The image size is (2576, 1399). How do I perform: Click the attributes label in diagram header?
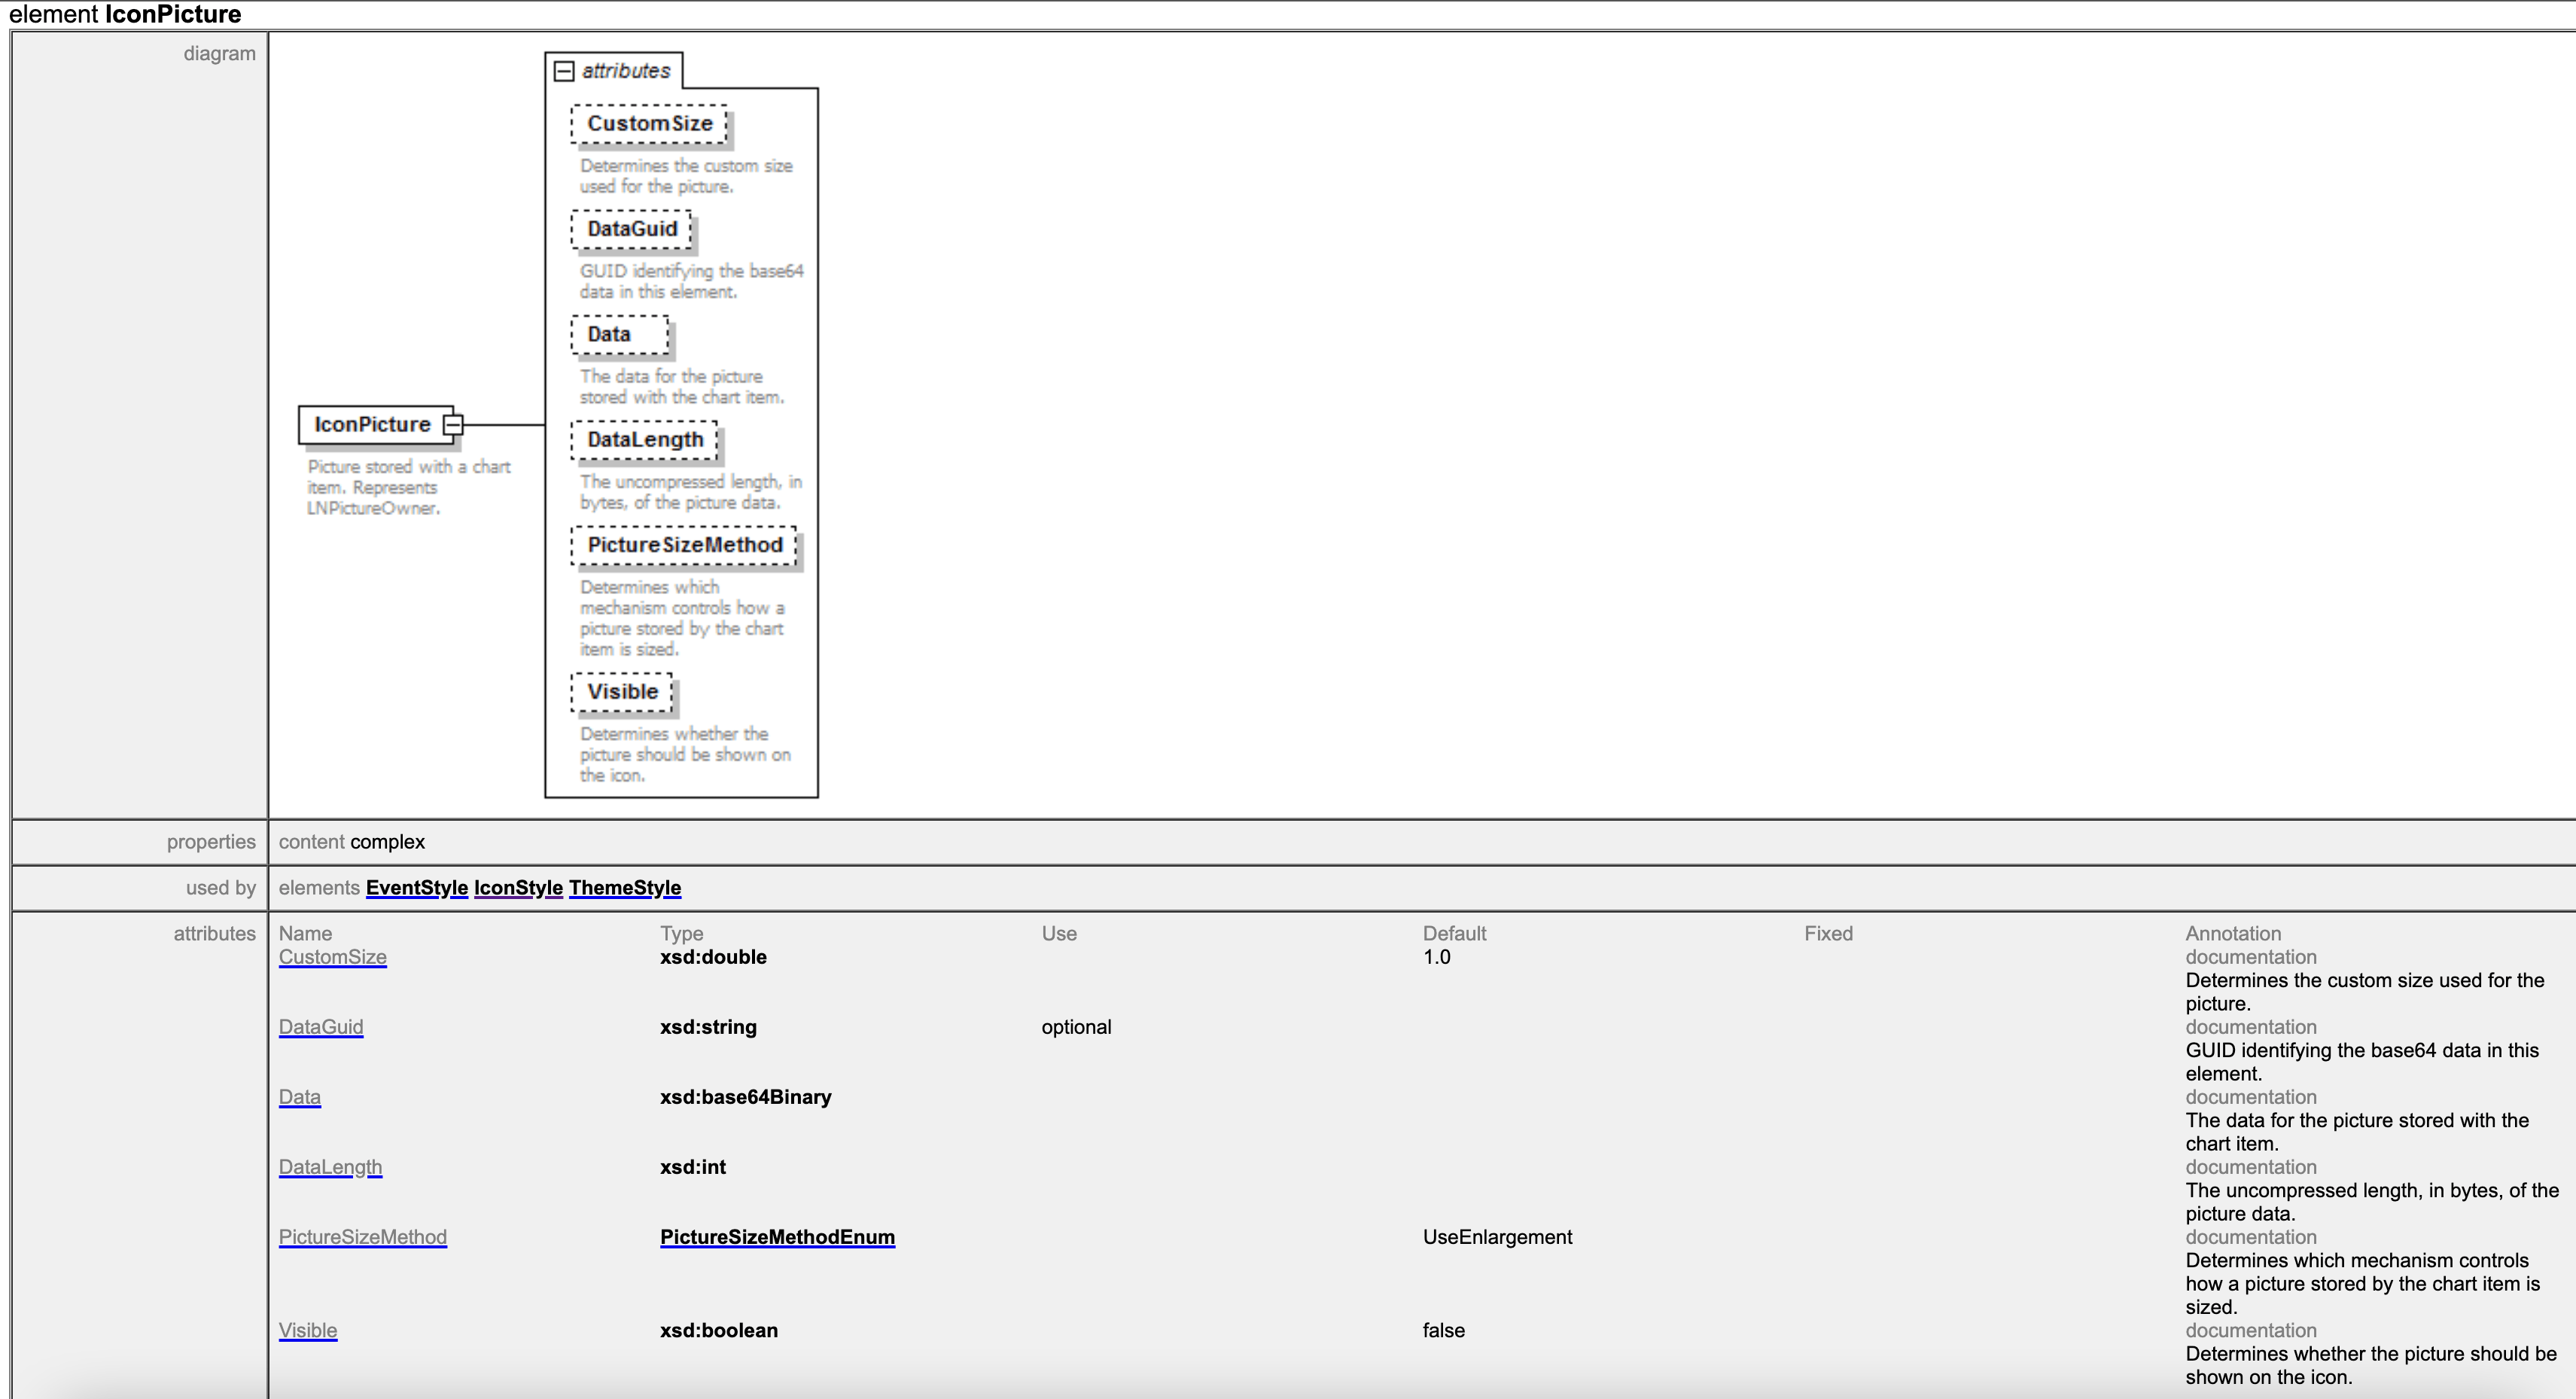626,71
